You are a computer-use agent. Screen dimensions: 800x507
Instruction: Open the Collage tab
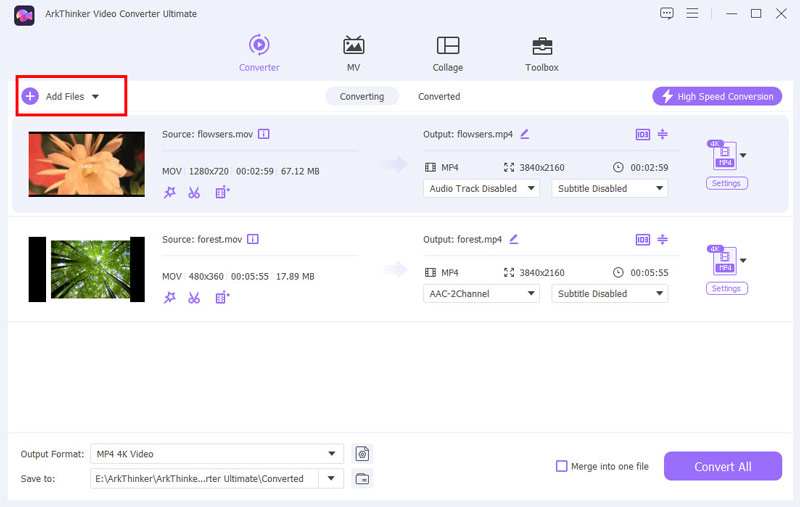coord(447,53)
